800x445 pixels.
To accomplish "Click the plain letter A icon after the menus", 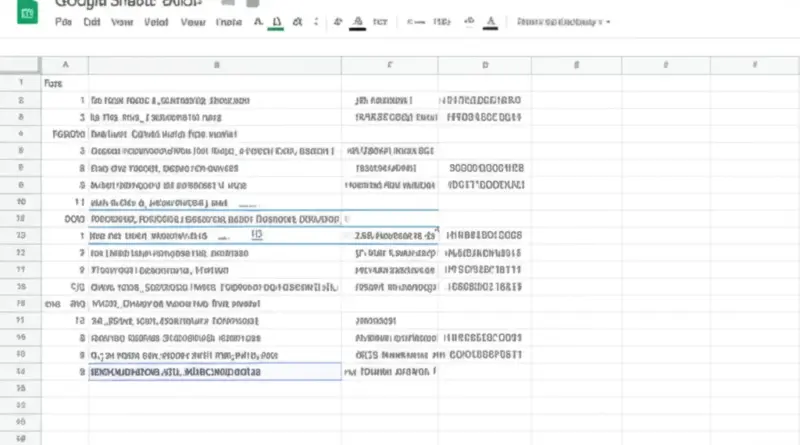I will 258,22.
